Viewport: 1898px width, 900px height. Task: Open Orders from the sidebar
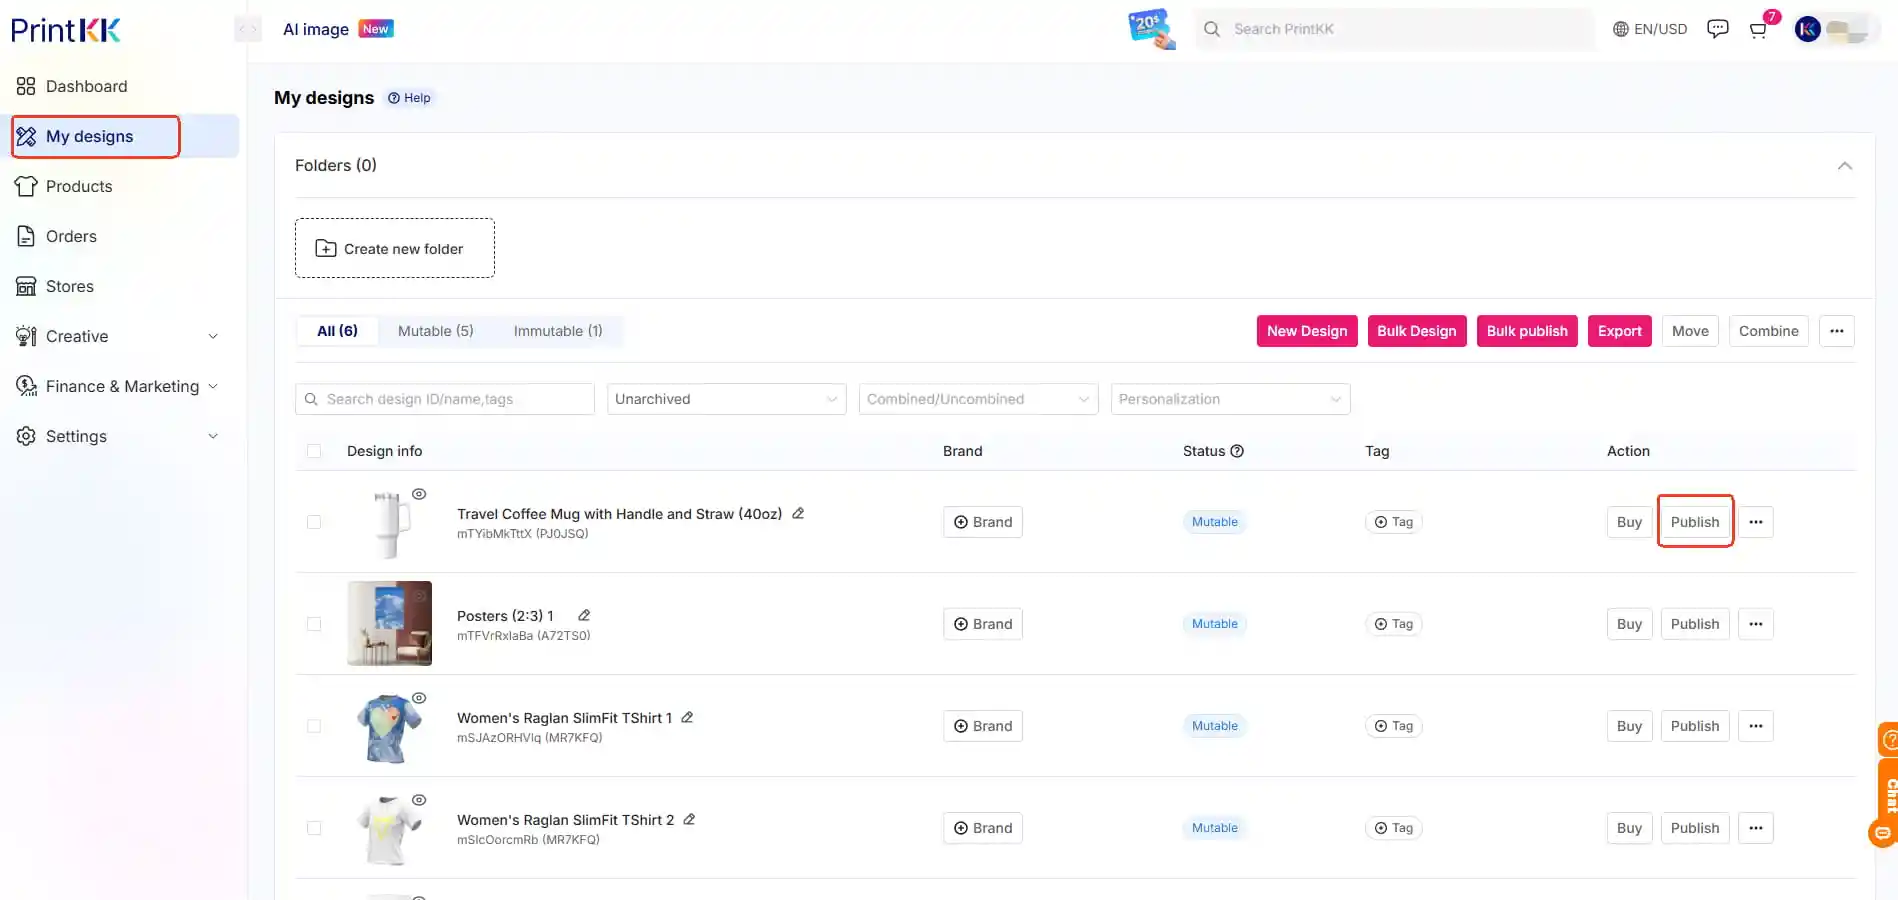tap(69, 236)
